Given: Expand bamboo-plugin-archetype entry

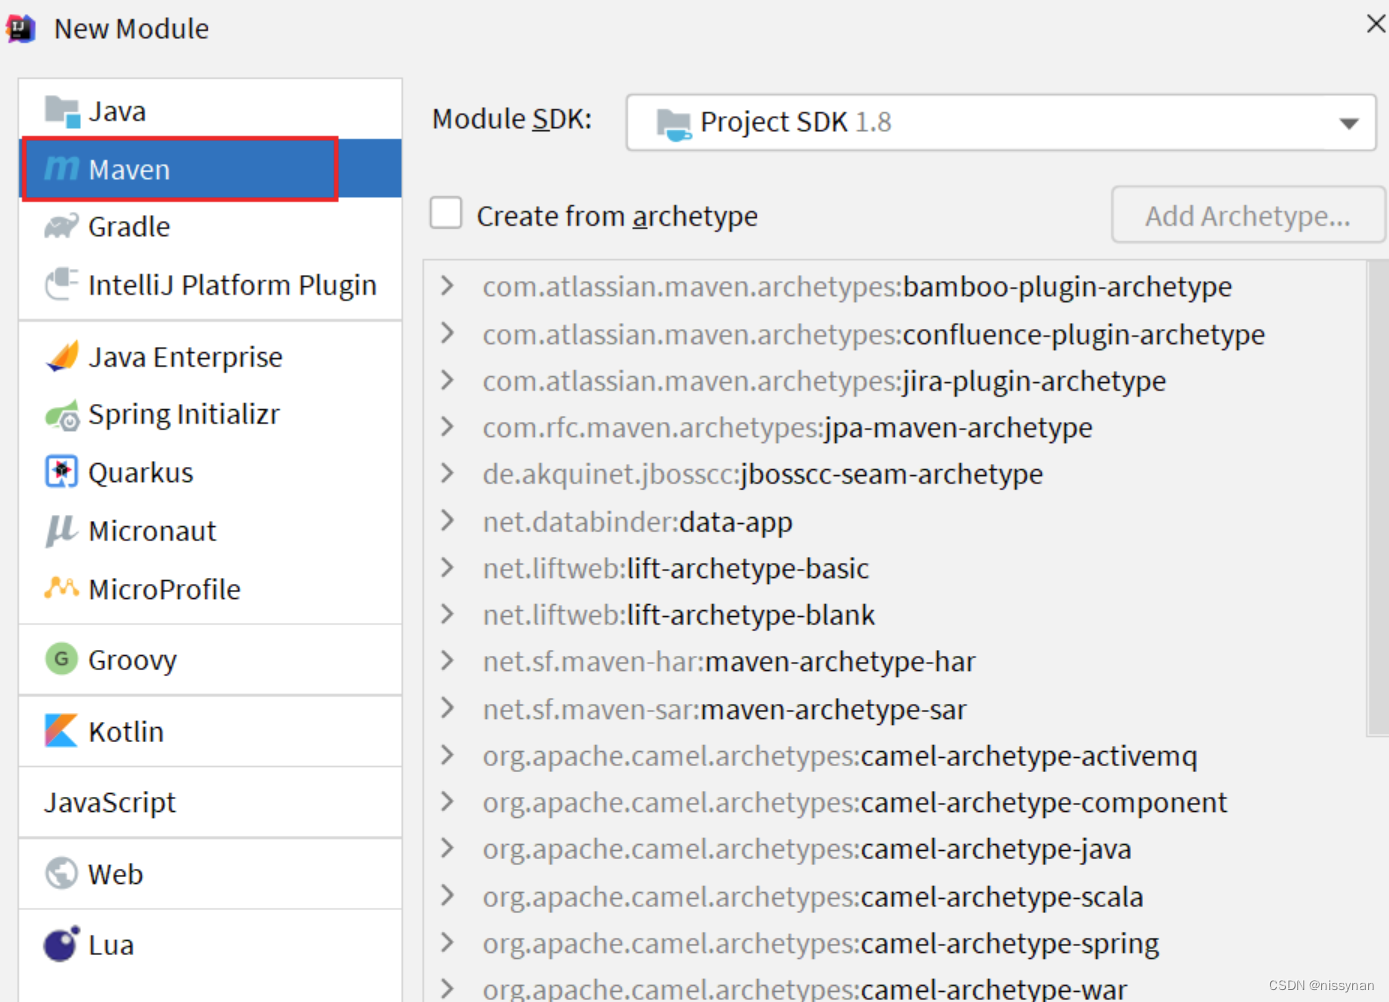Looking at the screenshot, I should [447, 286].
